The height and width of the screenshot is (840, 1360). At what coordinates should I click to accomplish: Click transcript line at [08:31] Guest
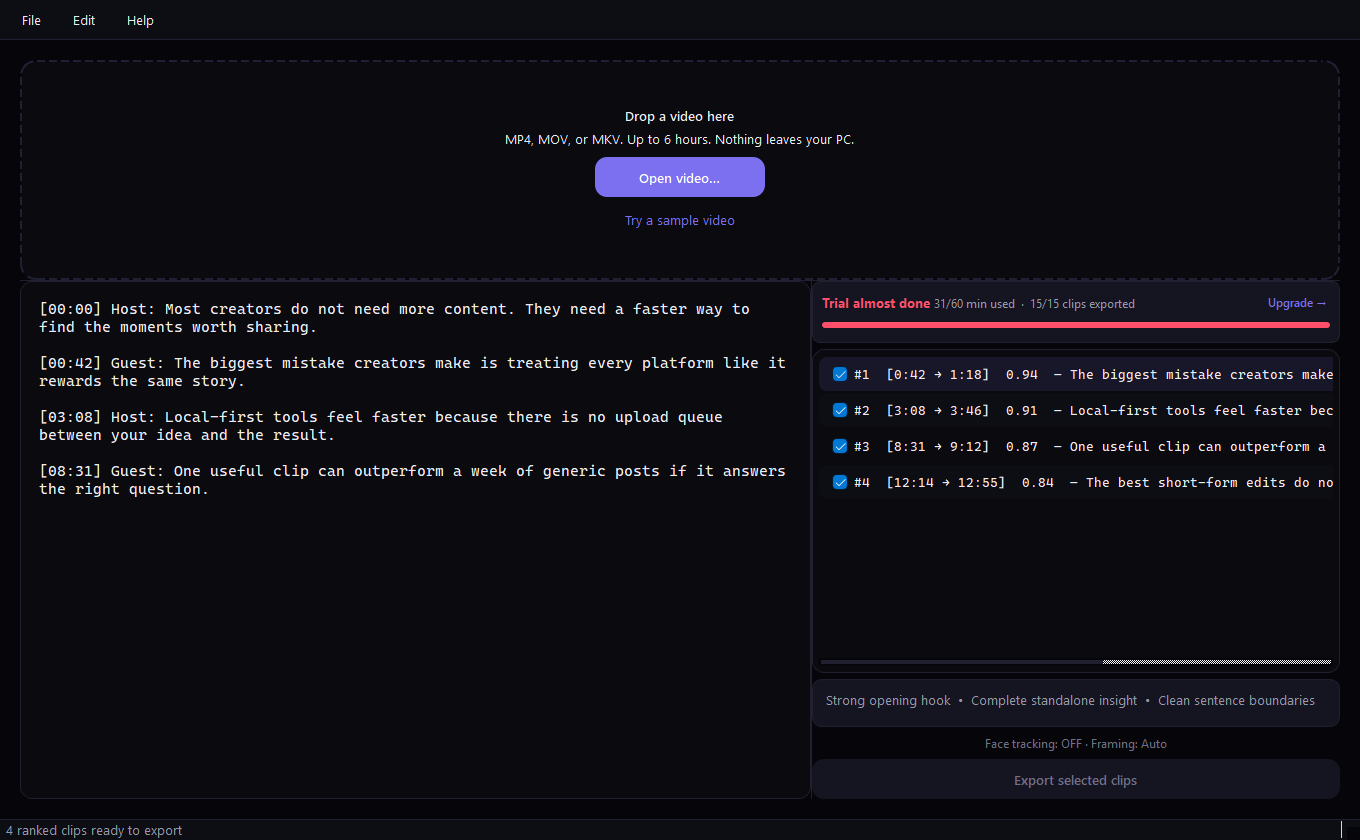(x=412, y=480)
